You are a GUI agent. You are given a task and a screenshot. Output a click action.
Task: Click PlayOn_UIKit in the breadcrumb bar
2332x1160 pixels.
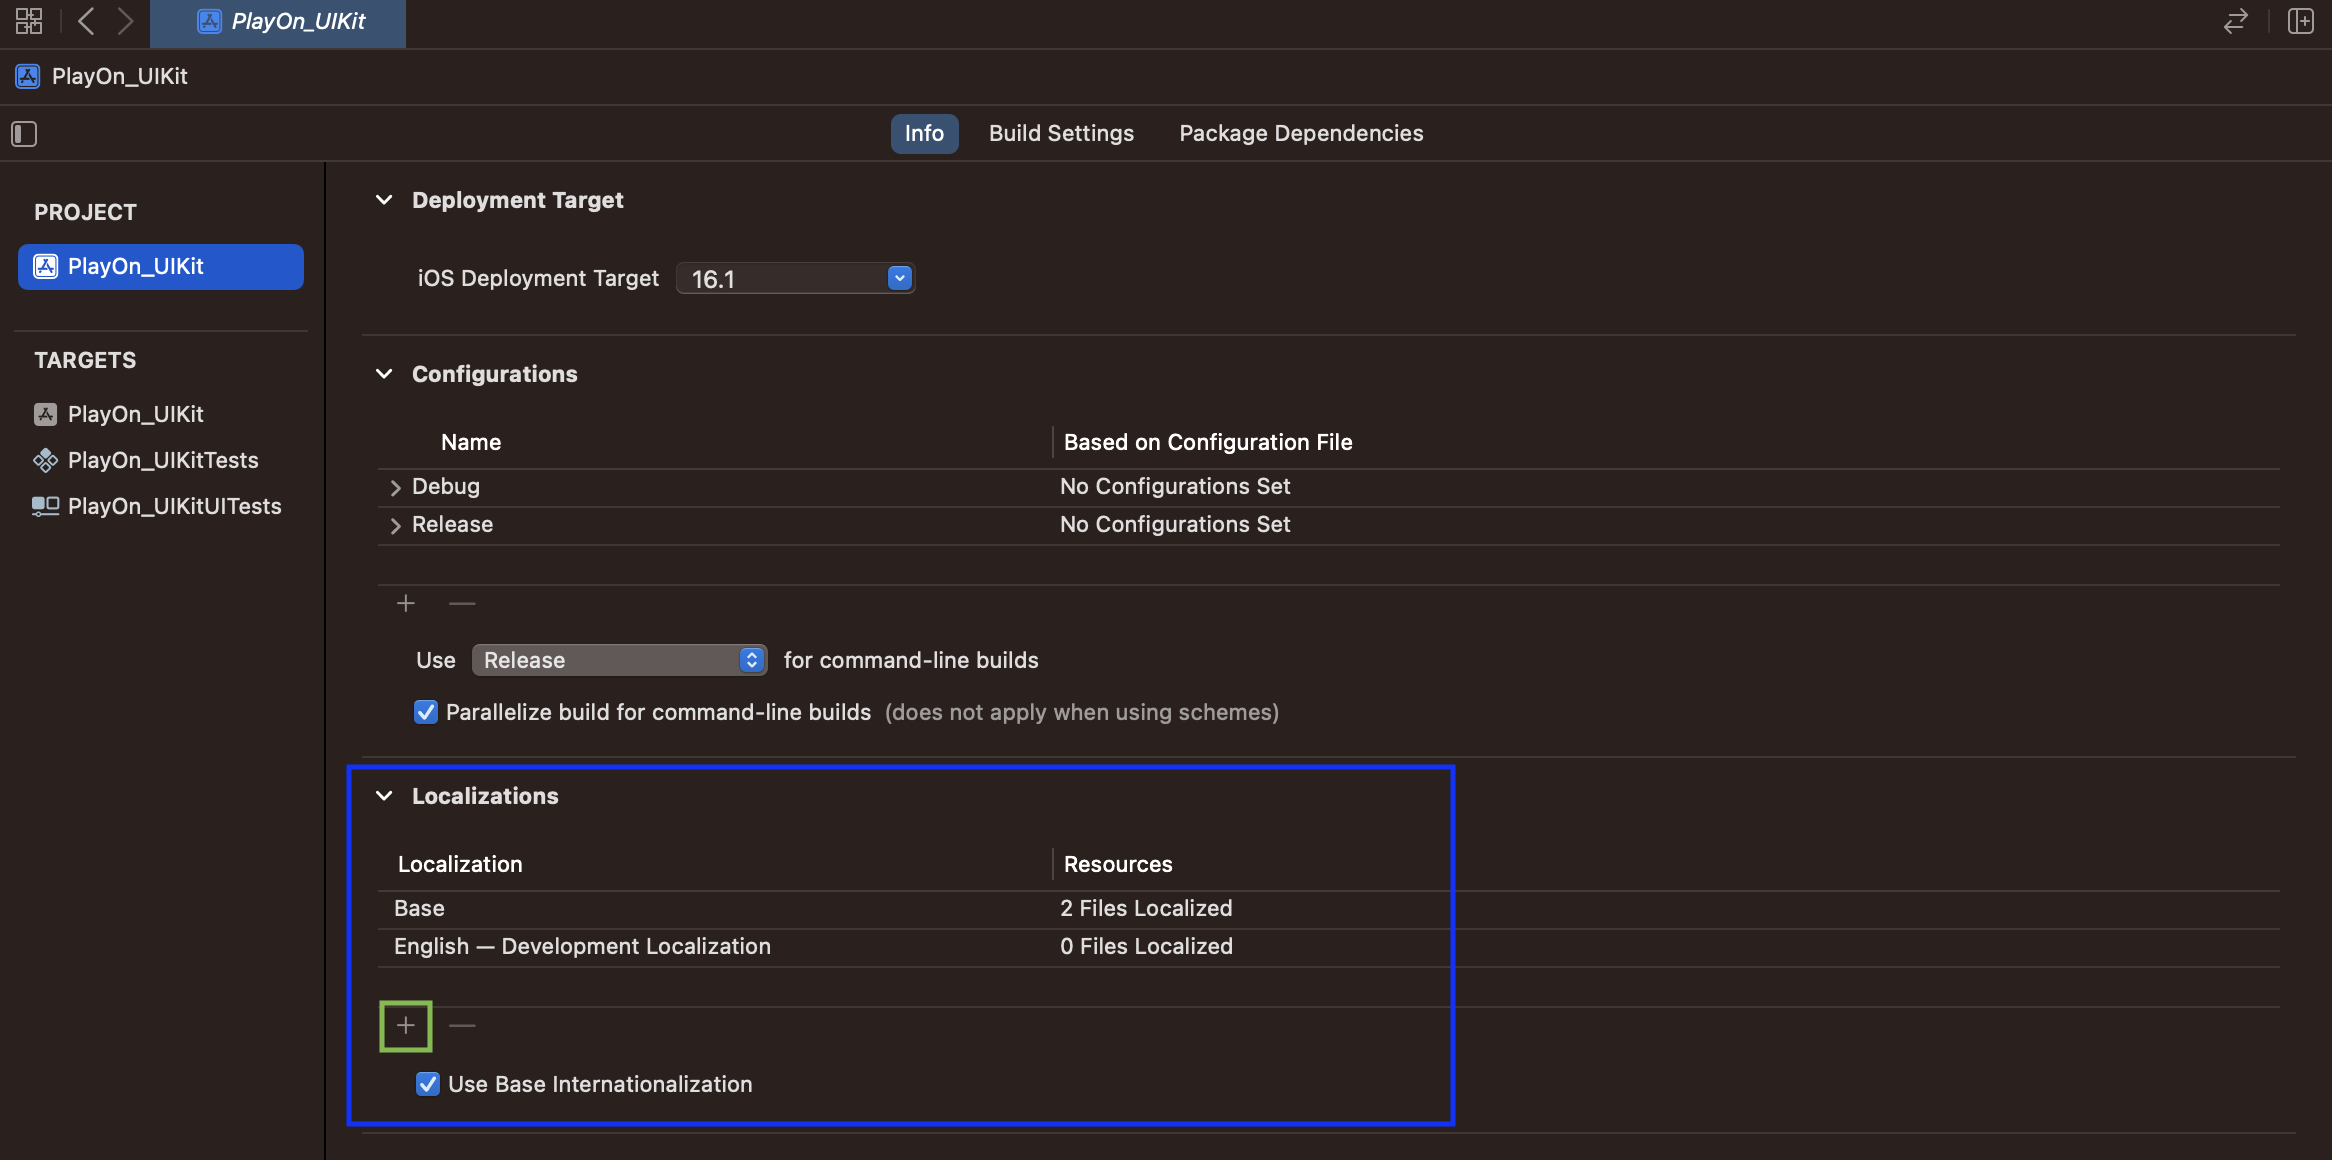pos(119,77)
